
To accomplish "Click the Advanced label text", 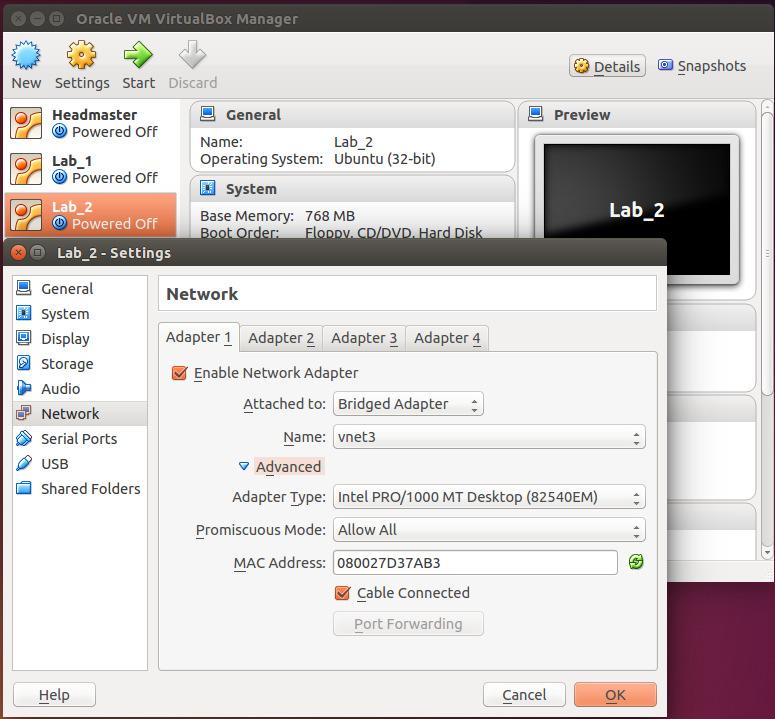I will click(289, 466).
